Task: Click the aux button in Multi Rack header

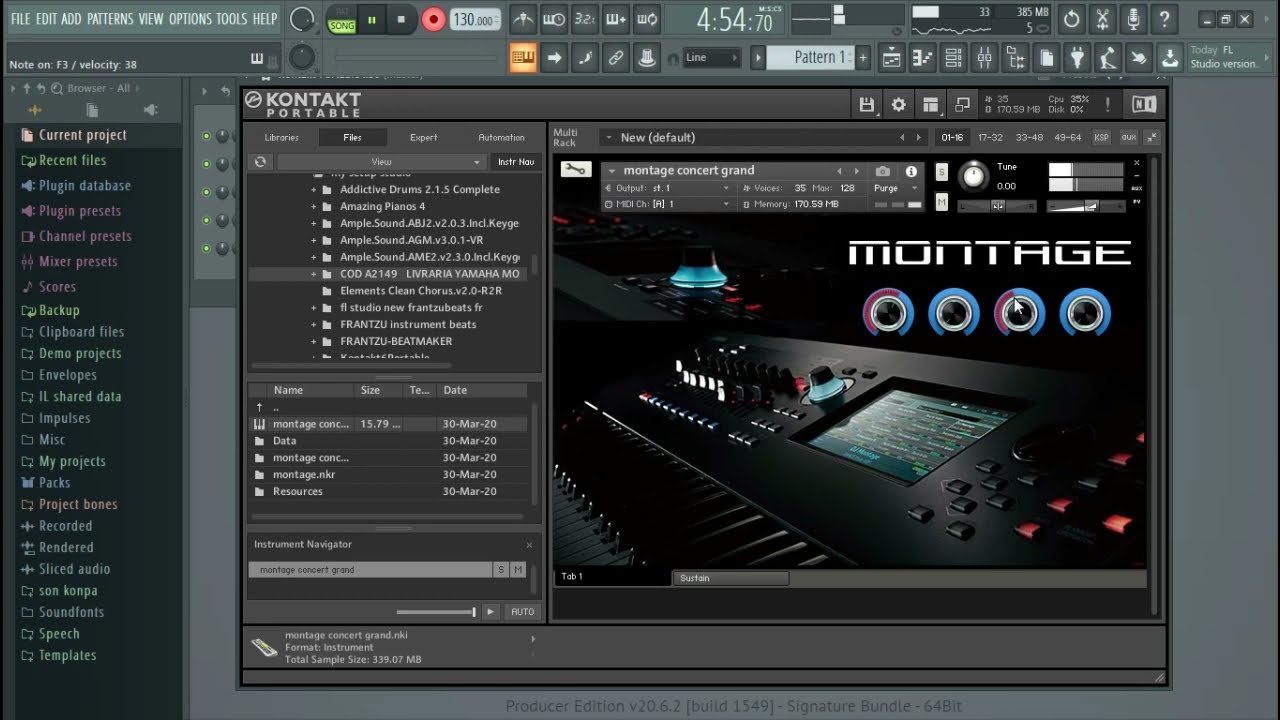Action: point(1129,137)
